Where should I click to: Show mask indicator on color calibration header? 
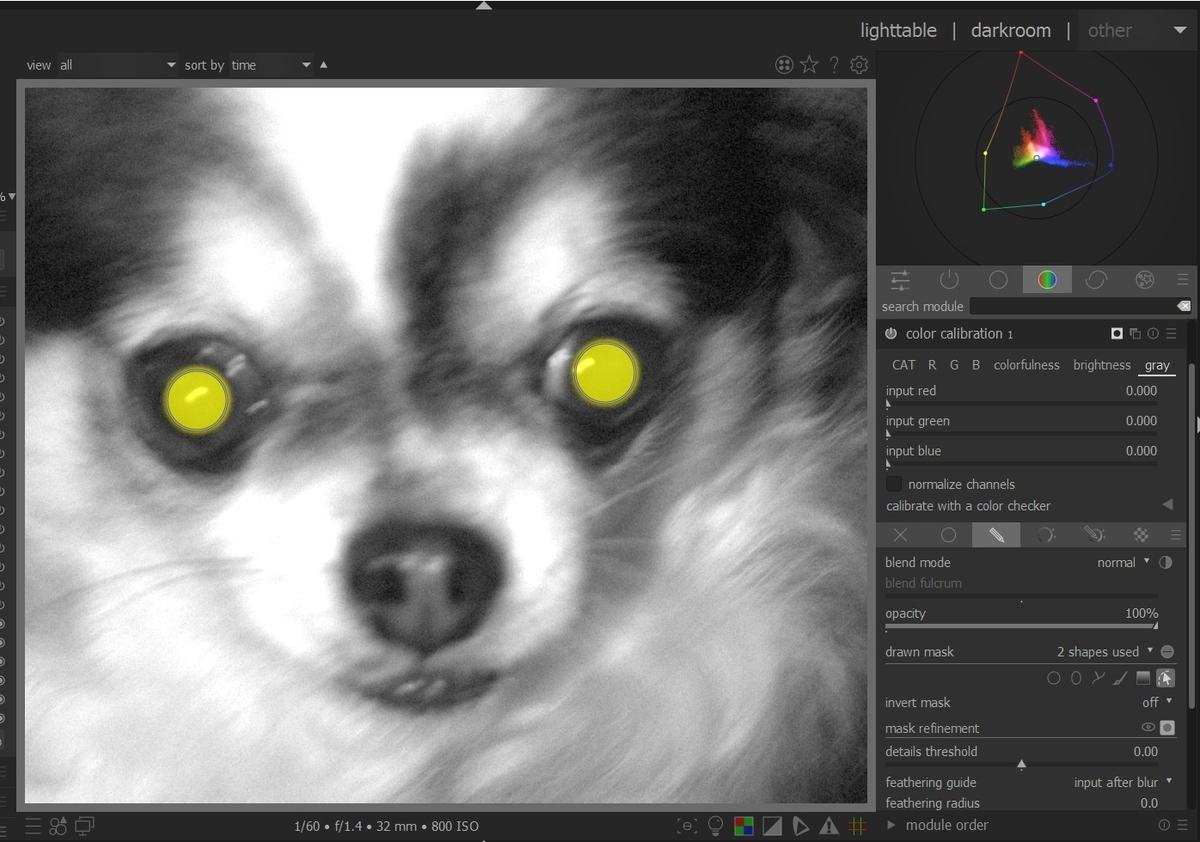click(x=1117, y=334)
